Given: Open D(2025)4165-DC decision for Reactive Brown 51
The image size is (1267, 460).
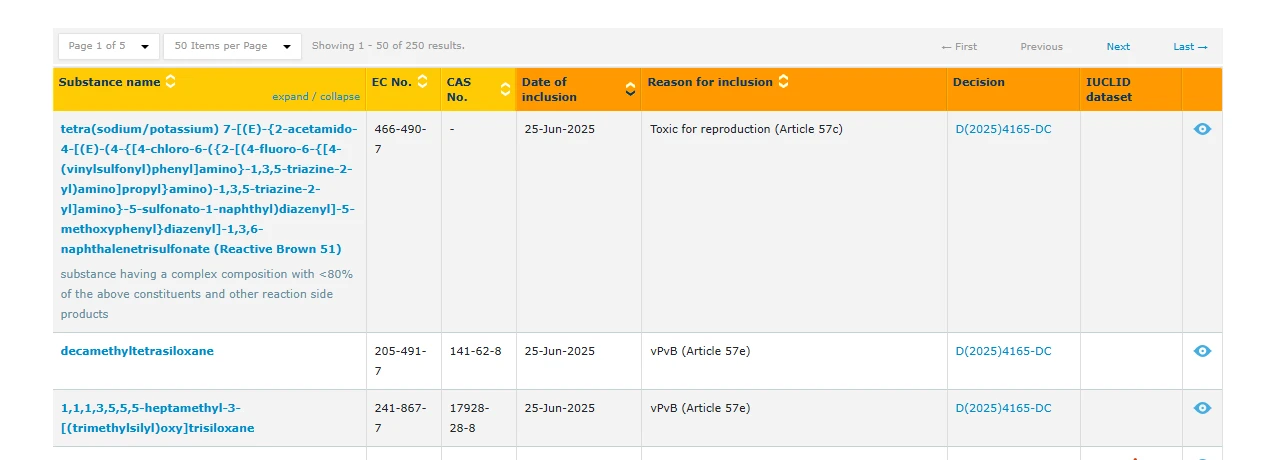Looking at the screenshot, I should tap(1003, 129).
